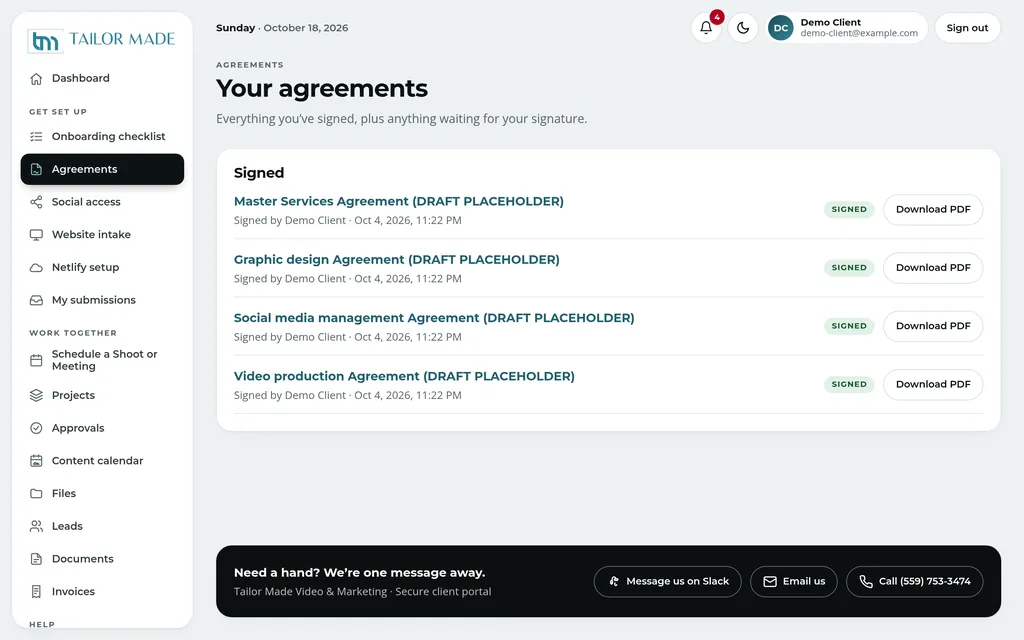Image resolution: width=1024 pixels, height=640 pixels.
Task: Navigate to Netlify setup
Action: [x=102, y=267]
